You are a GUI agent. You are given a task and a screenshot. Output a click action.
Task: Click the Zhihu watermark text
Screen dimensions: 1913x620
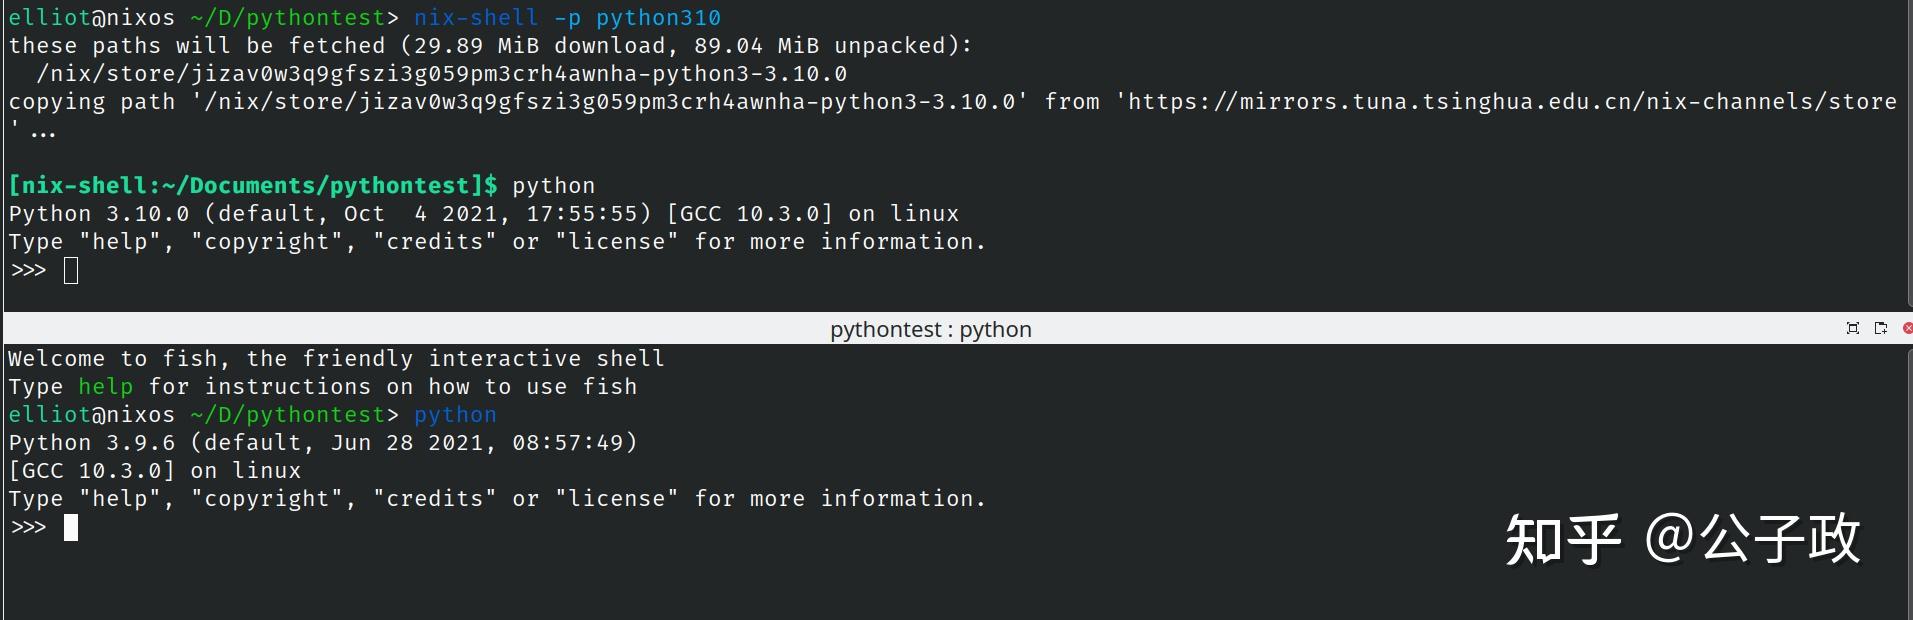click(x=1682, y=540)
